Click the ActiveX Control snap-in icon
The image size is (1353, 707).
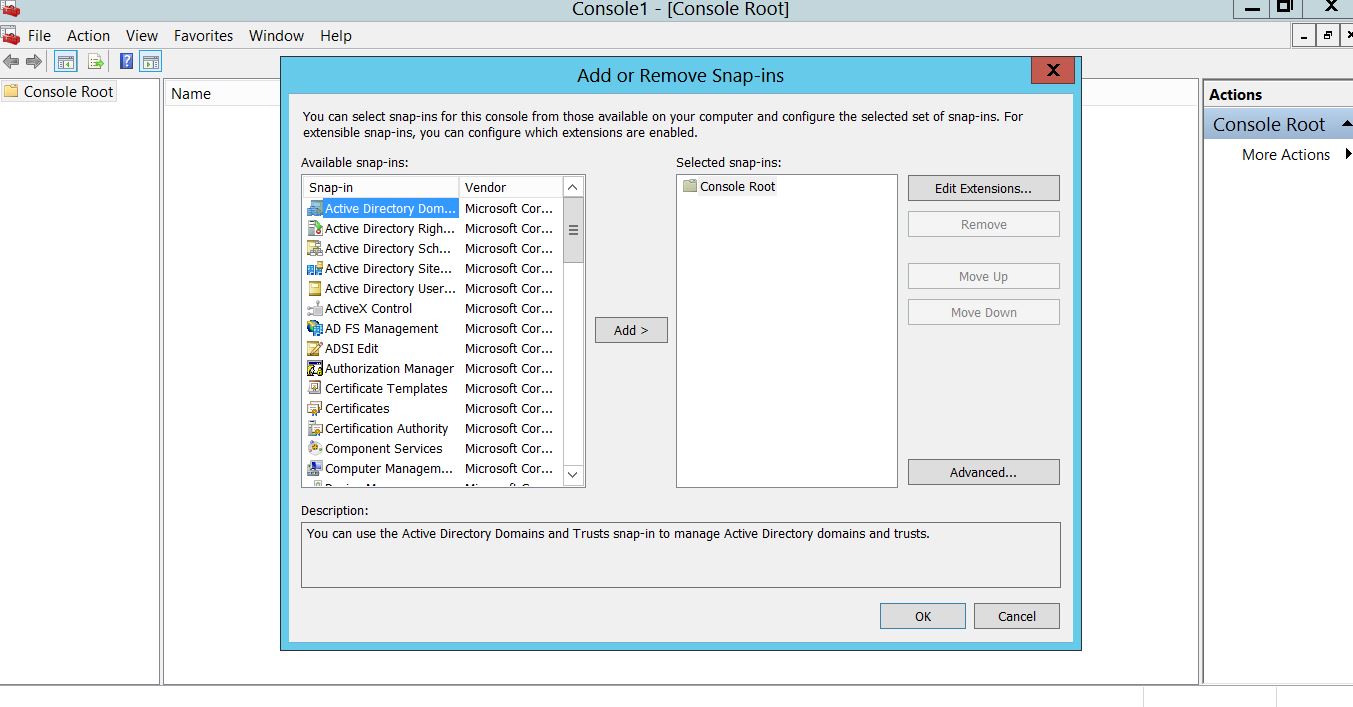(315, 308)
